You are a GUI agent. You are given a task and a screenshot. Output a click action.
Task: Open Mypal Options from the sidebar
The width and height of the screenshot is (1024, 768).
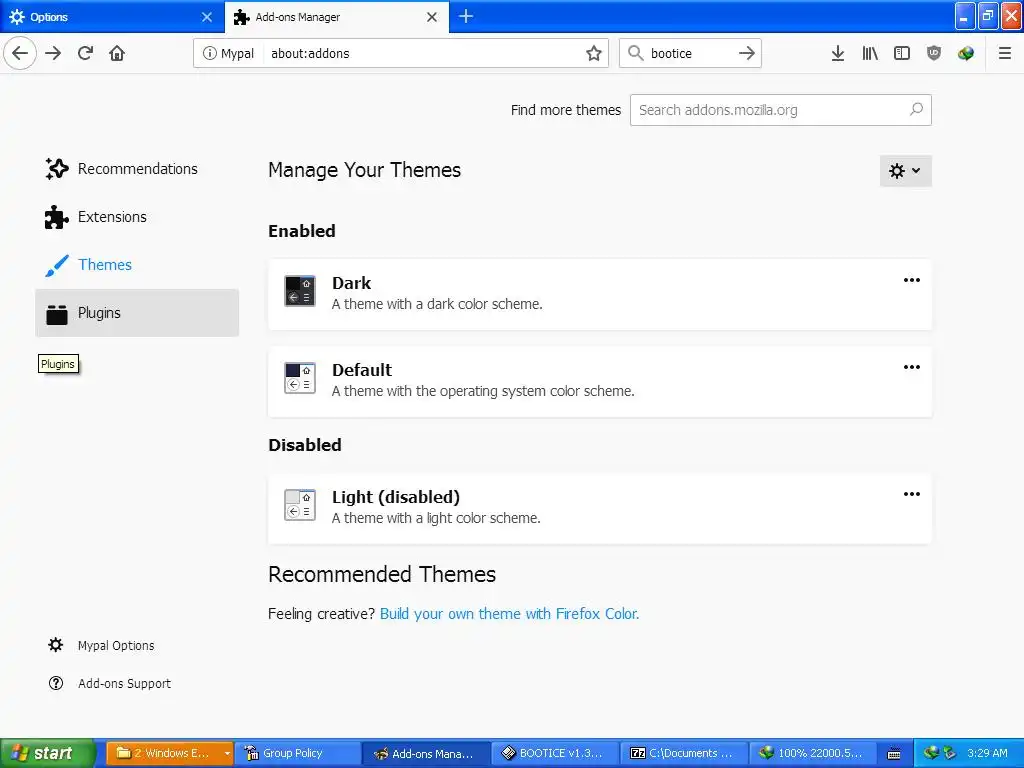101,645
